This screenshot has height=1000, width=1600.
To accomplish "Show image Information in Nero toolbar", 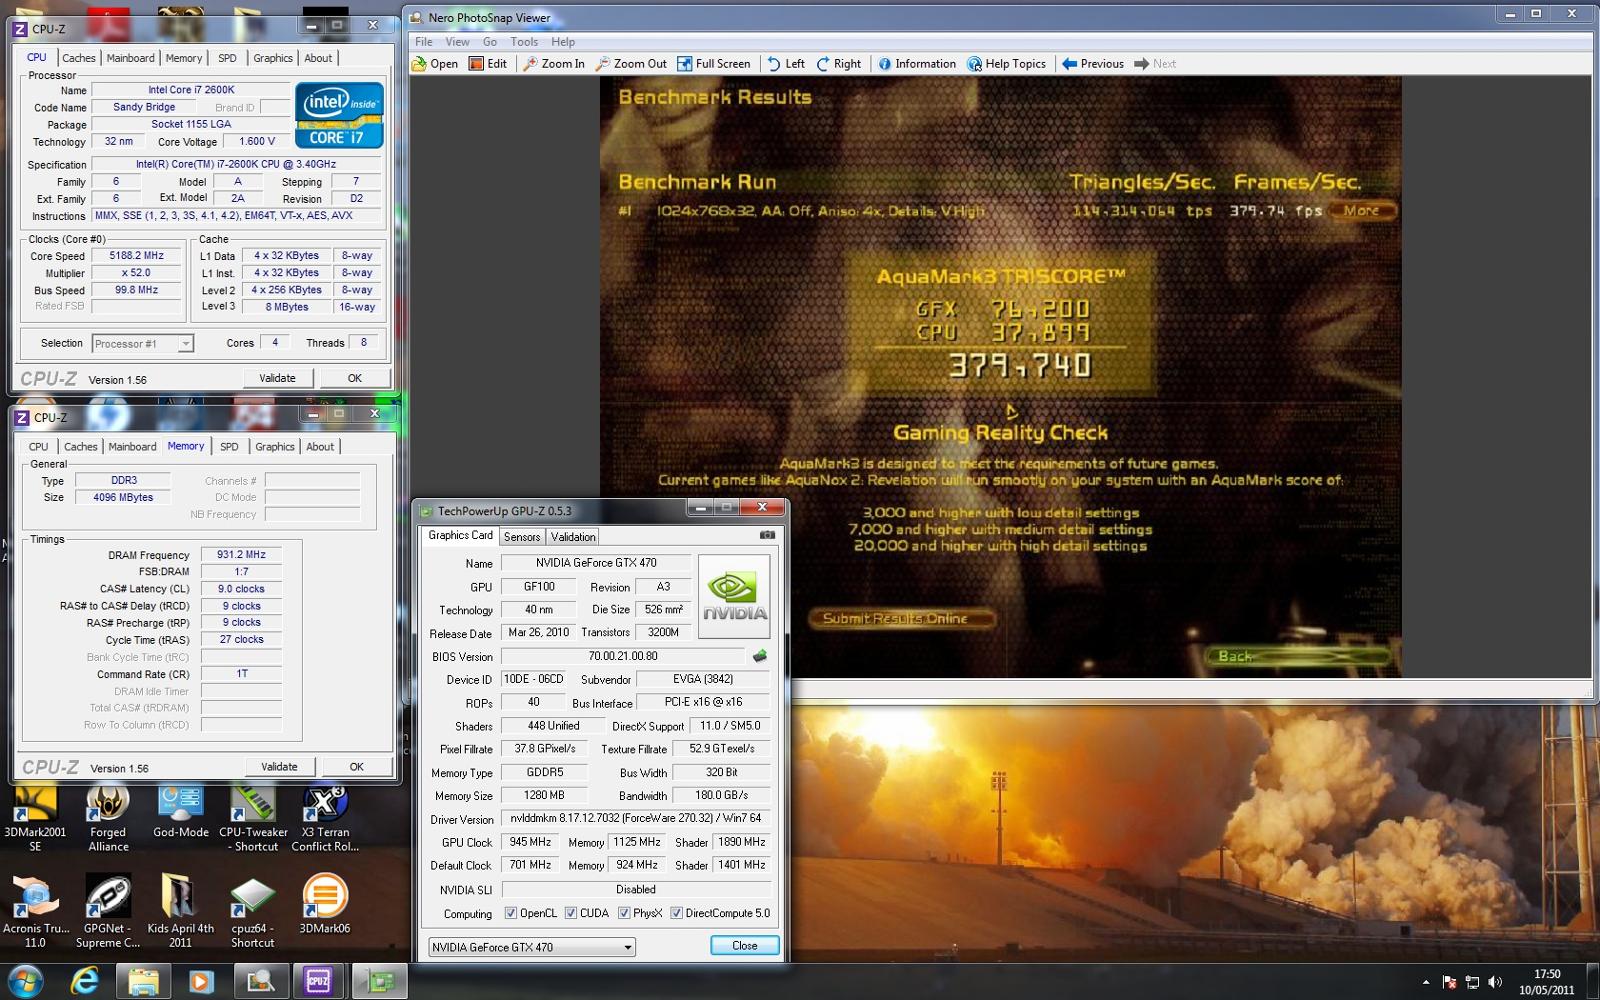I will pyautogui.click(x=917, y=64).
